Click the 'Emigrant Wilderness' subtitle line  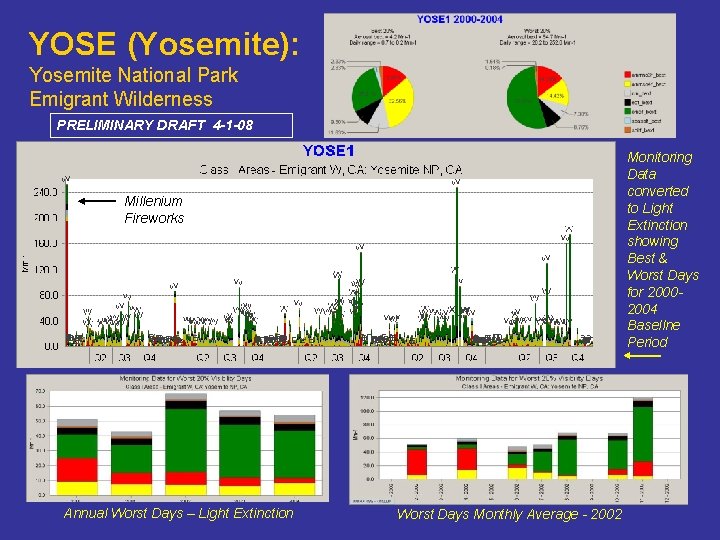click(x=121, y=99)
